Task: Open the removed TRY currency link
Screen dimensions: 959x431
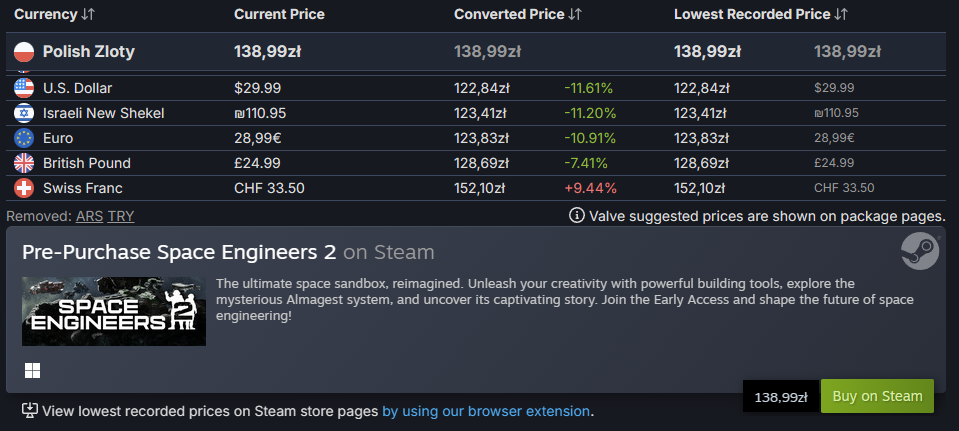Action: (121, 216)
